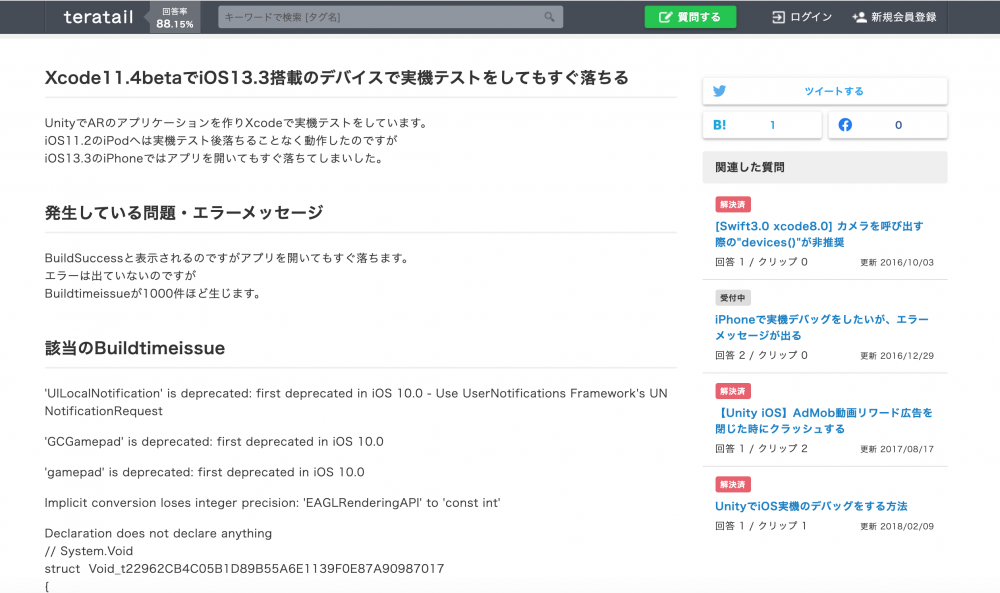
Task: Click the pencil icon on 質問する
Action: 665,17
